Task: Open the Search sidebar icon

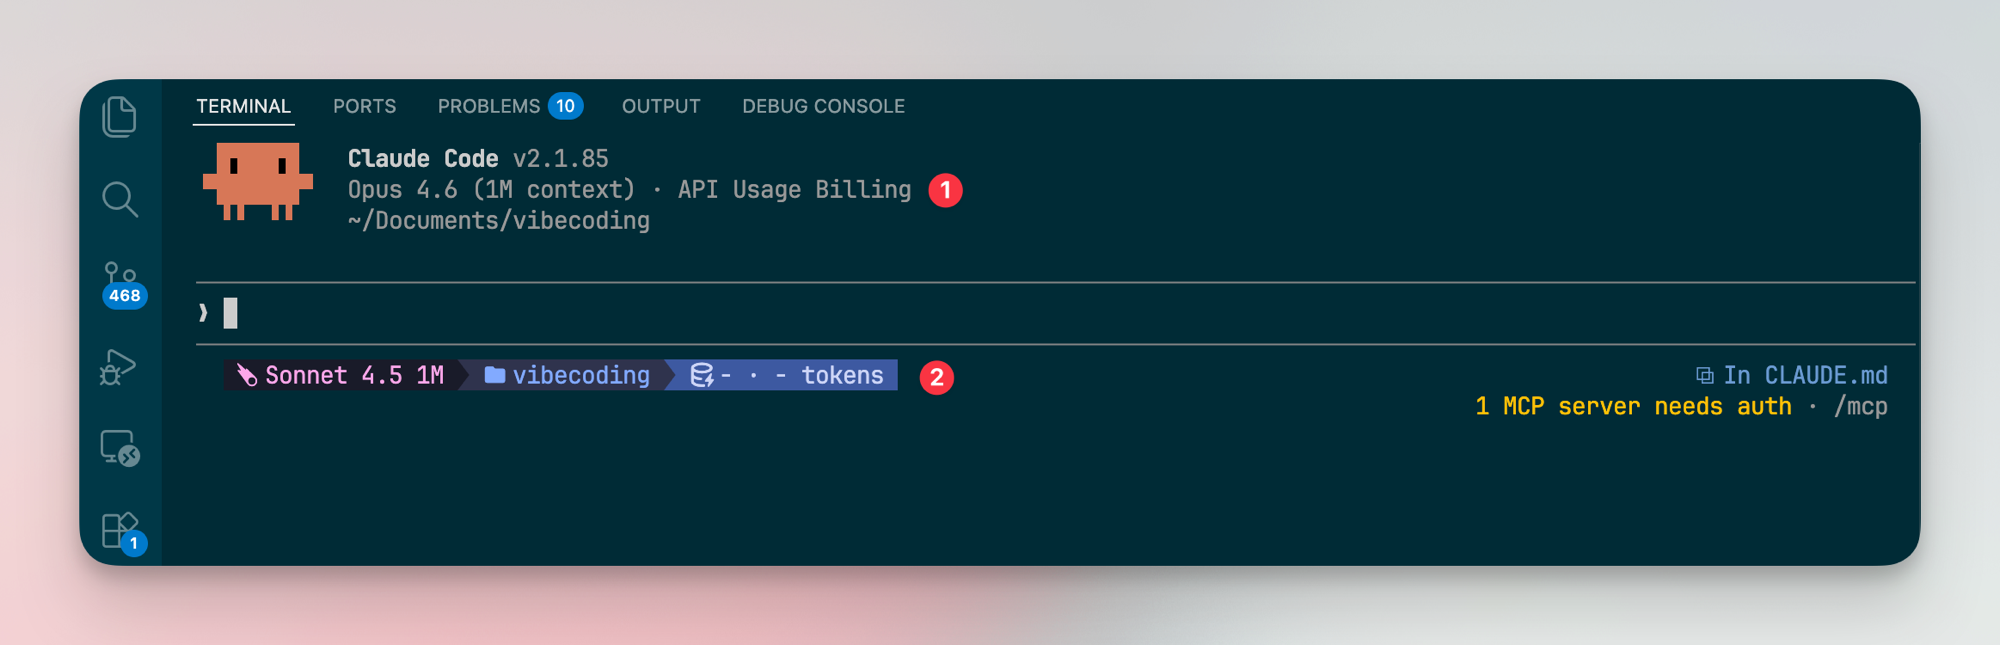Action: point(120,199)
